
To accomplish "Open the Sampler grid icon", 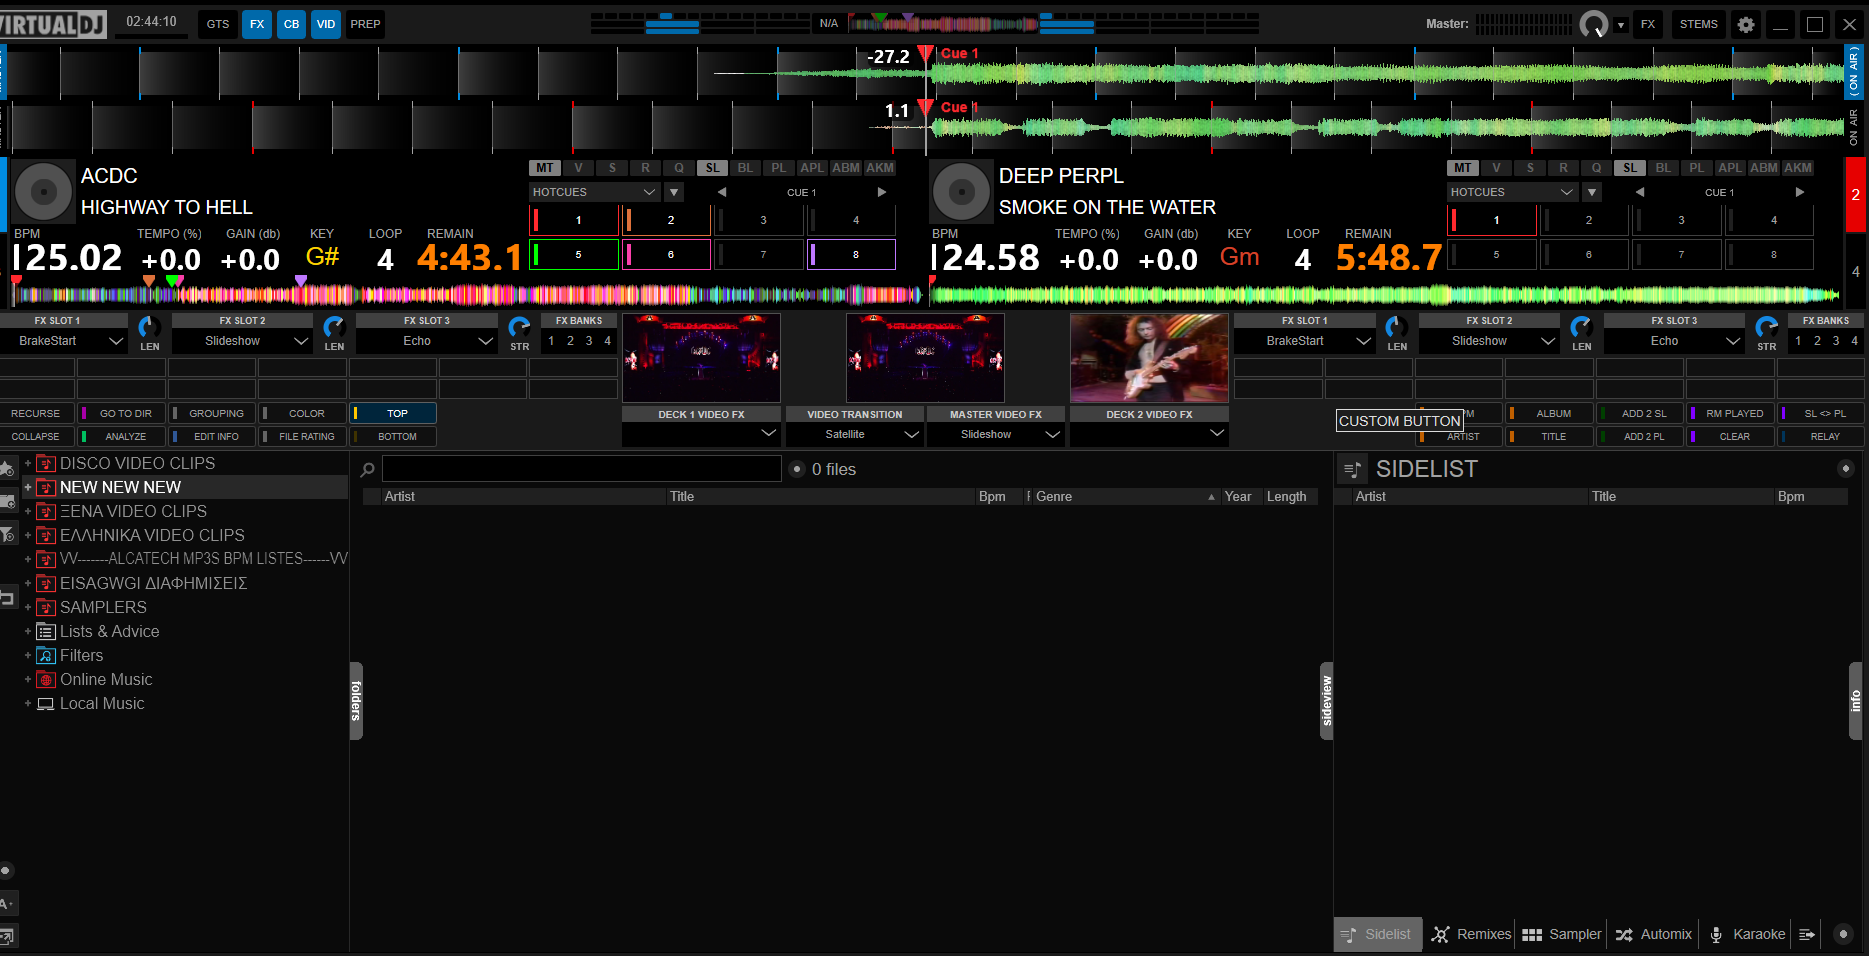I will tap(1532, 935).
